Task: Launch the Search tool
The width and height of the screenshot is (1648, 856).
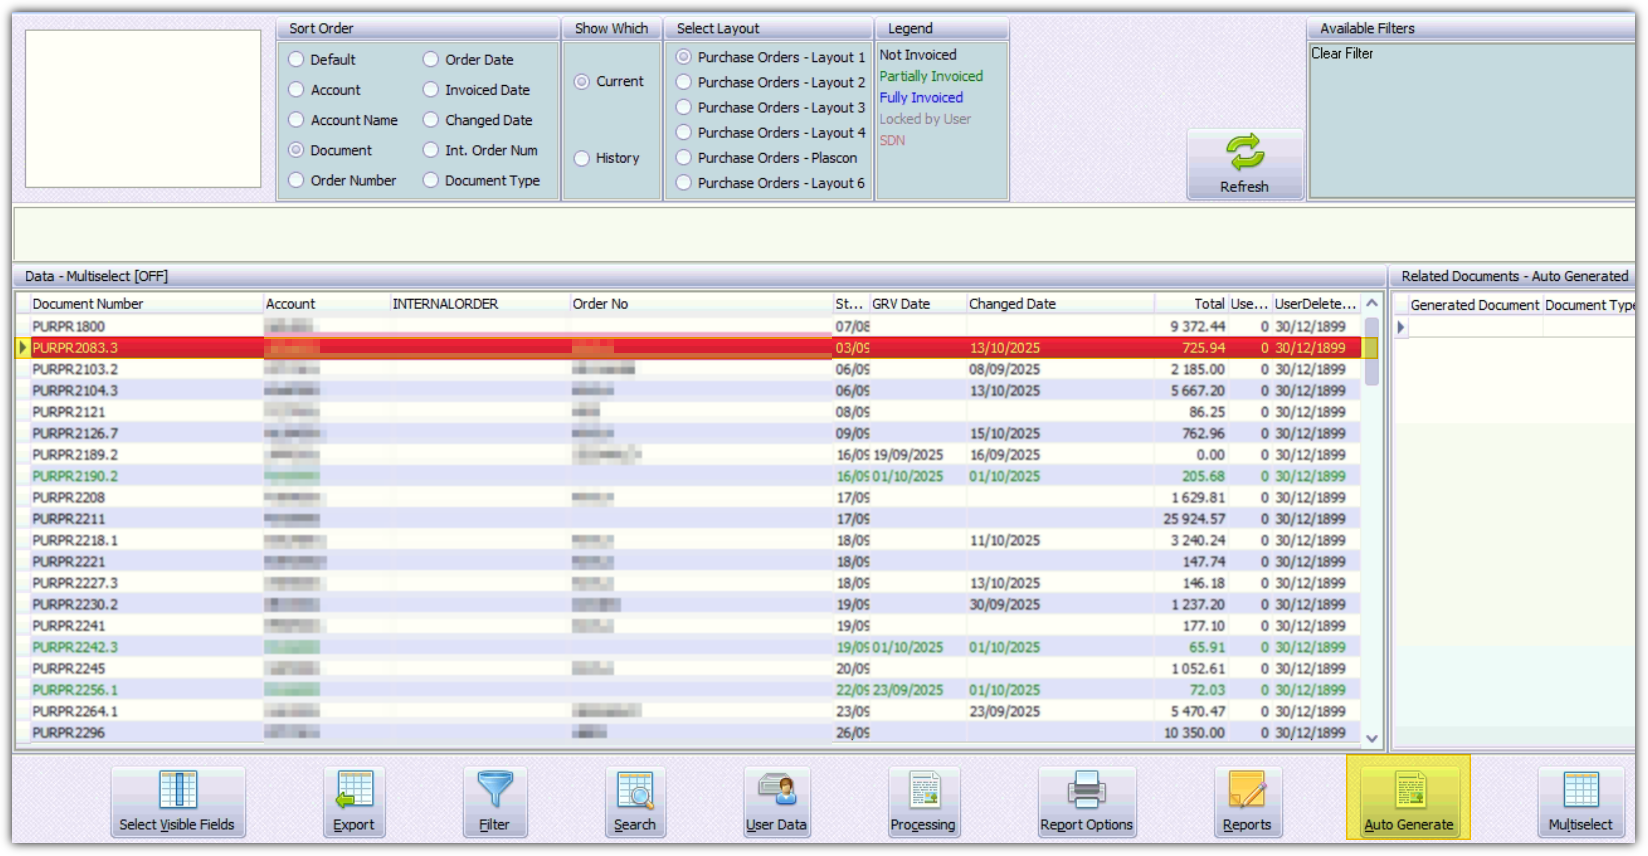Action: (635, 802)
